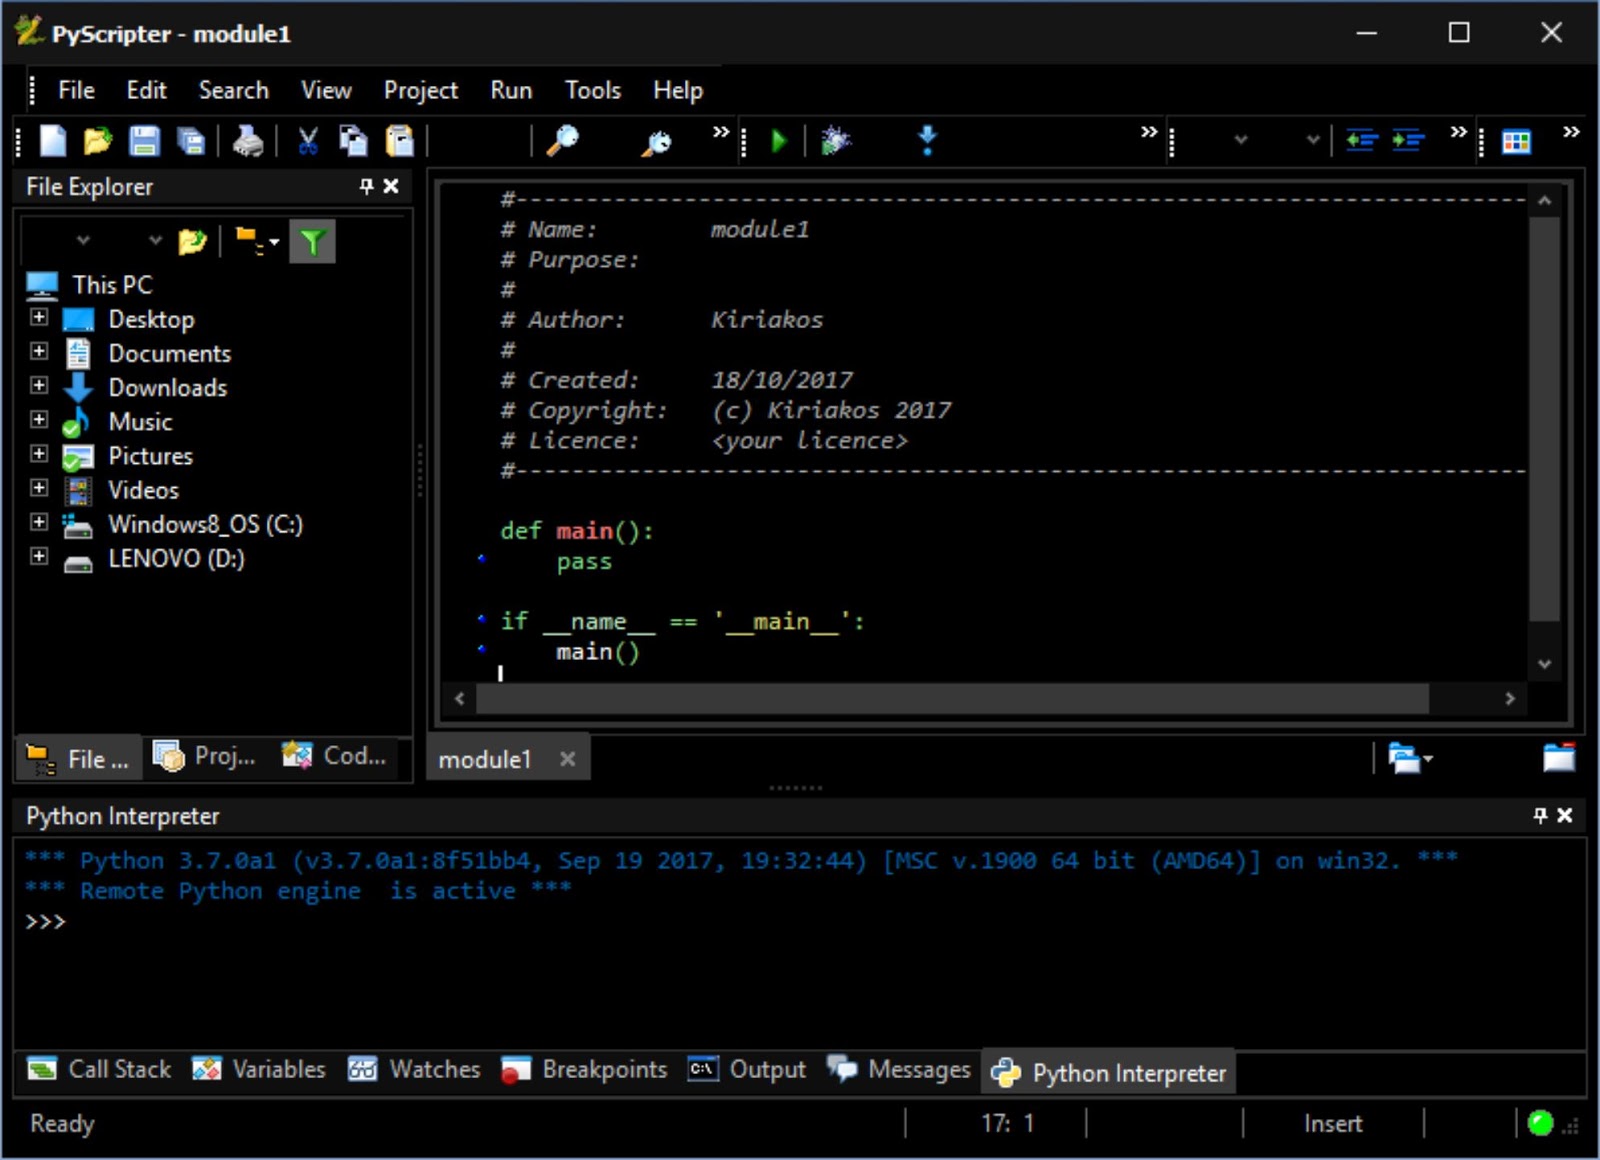Click the toolbar overflow chevron button
This screenshot has width=1600, height=1160.
coord(720,131)
